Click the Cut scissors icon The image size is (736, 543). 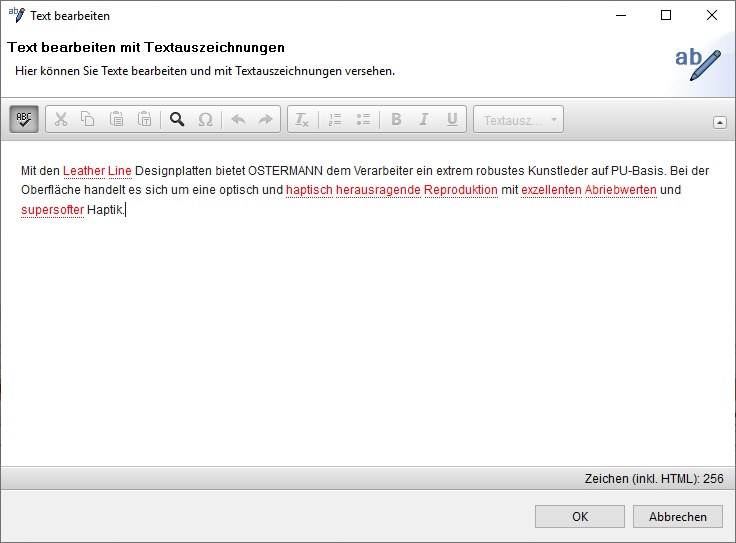[61, 120]
